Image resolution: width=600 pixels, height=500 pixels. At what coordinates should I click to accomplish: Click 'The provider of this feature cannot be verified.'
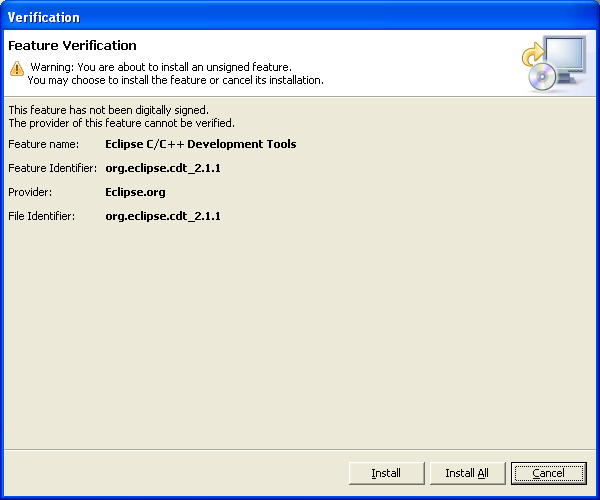[122, 123]
